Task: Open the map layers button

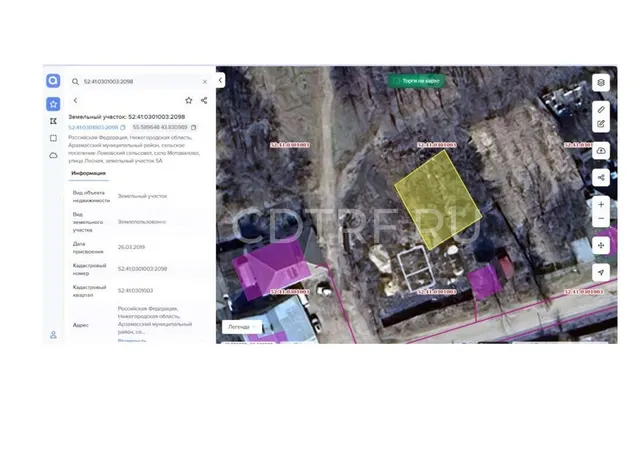Action: click(601, 82)
